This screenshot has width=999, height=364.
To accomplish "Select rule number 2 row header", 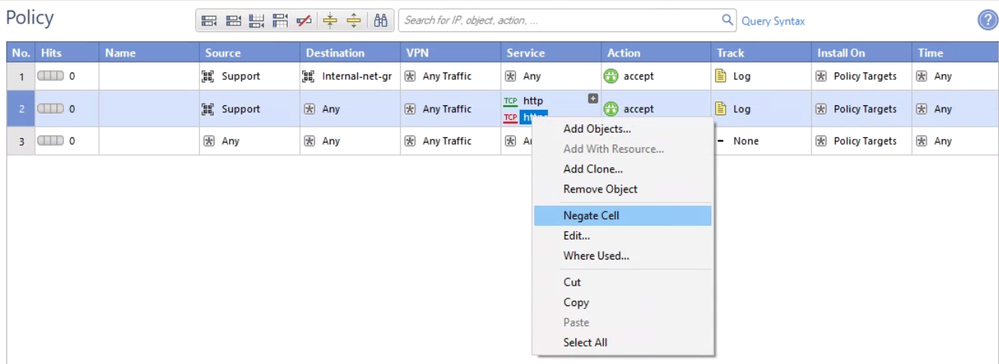I will pyautogui.click(x=21, y=109).
